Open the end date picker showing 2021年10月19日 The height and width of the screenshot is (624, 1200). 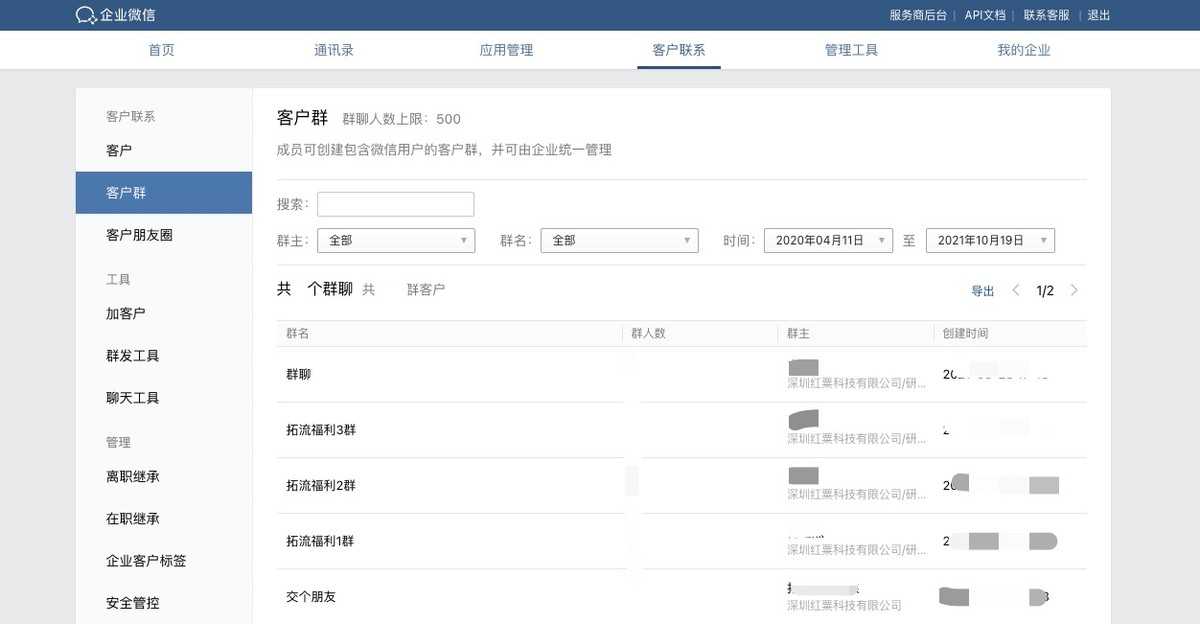tap(990, 240)
